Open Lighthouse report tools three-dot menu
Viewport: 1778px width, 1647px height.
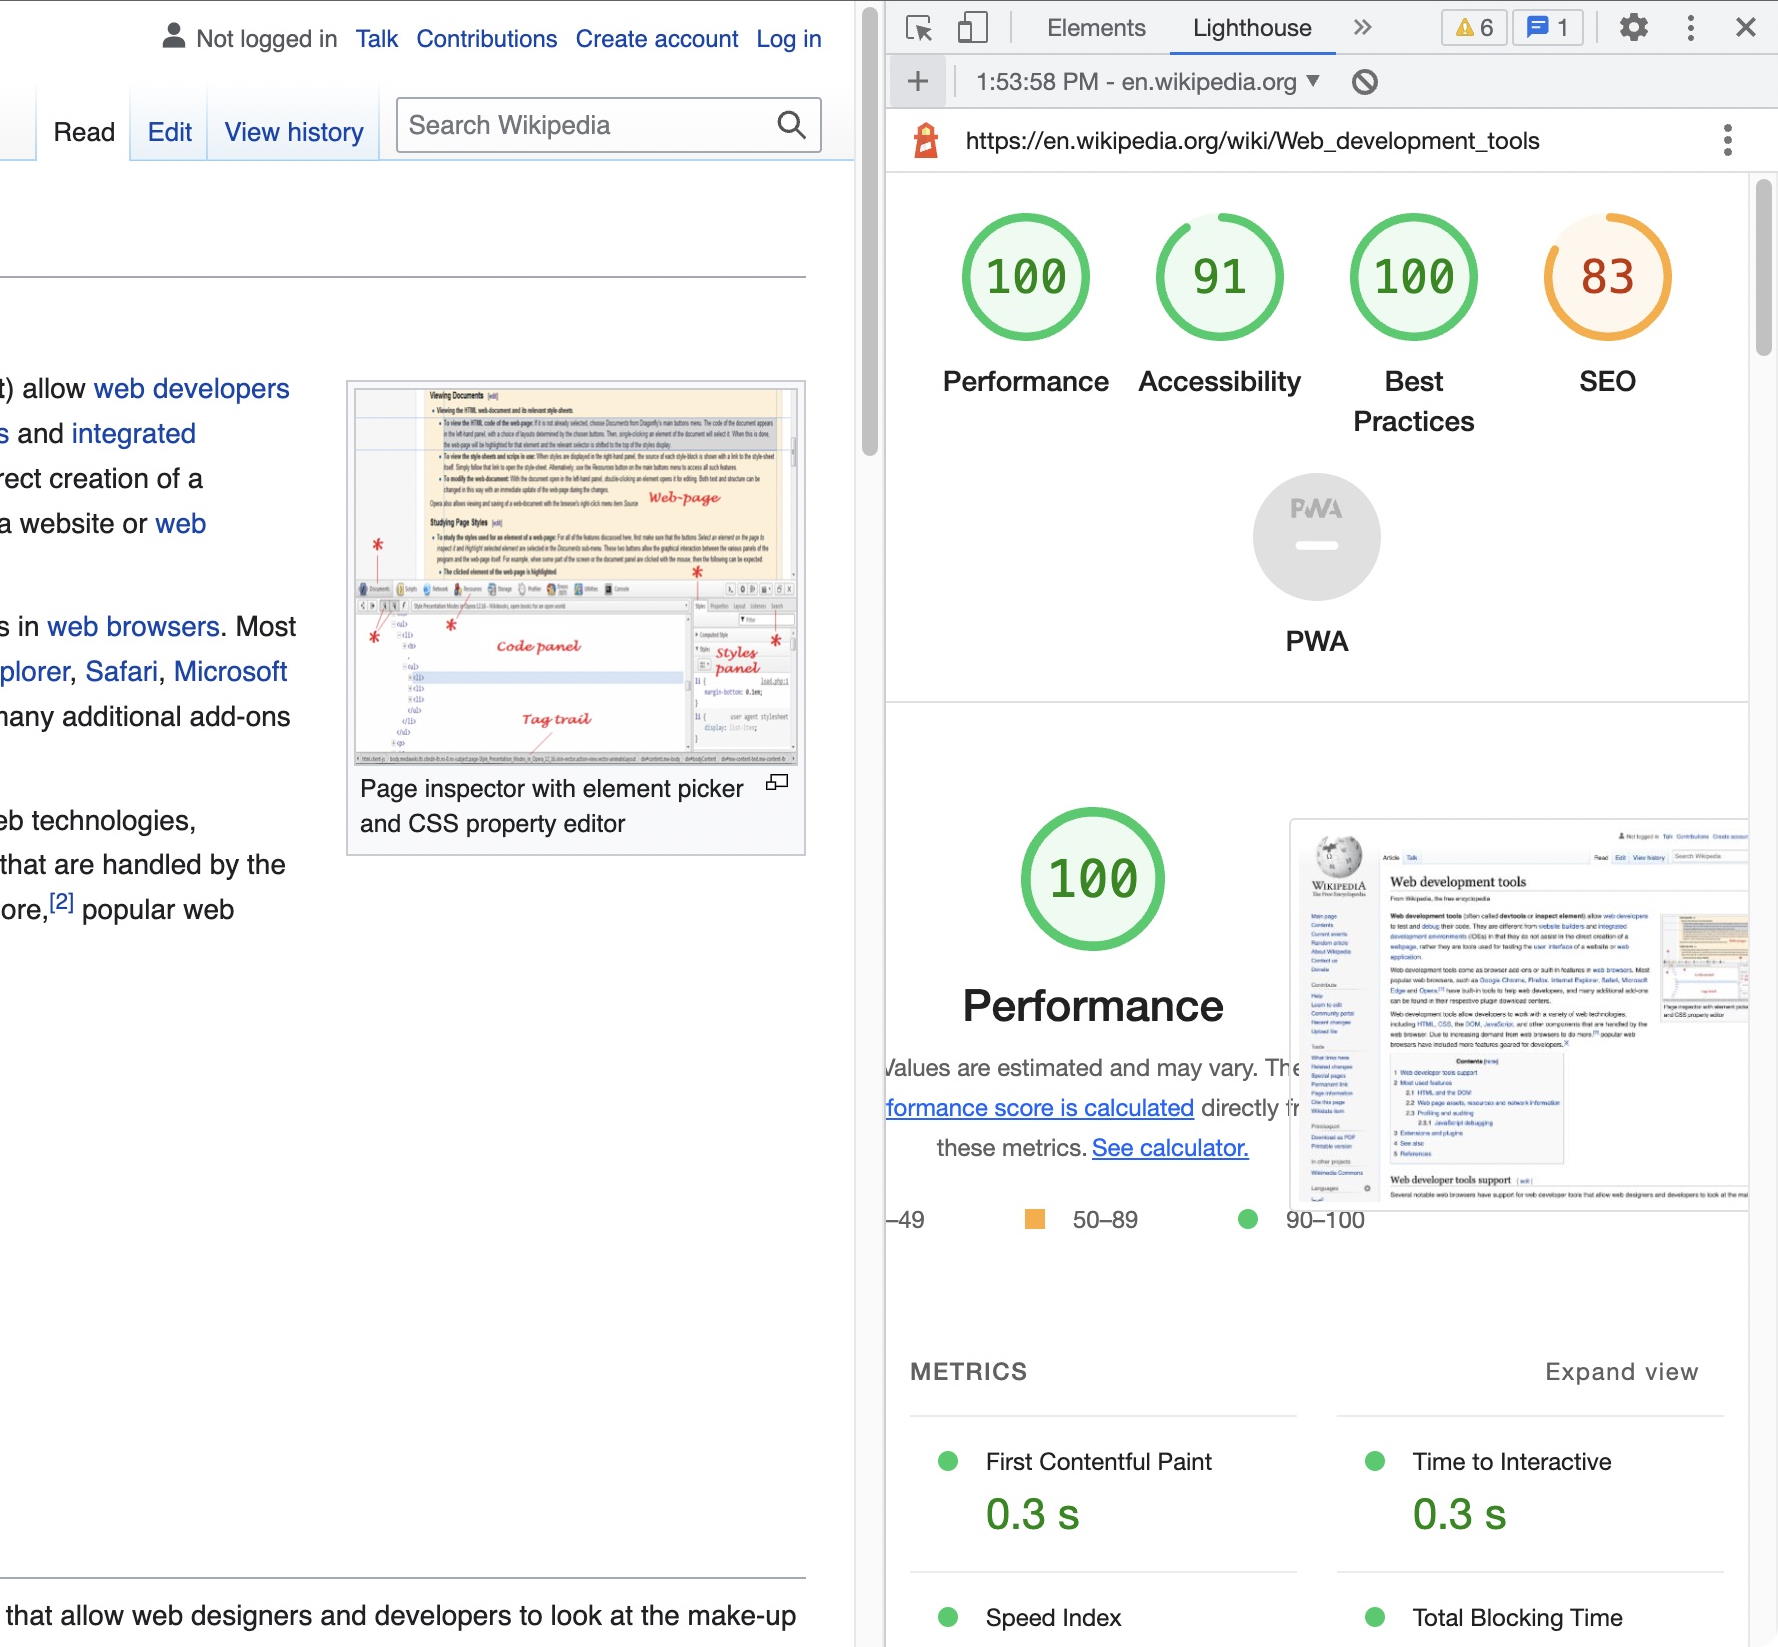[1727, 140]
